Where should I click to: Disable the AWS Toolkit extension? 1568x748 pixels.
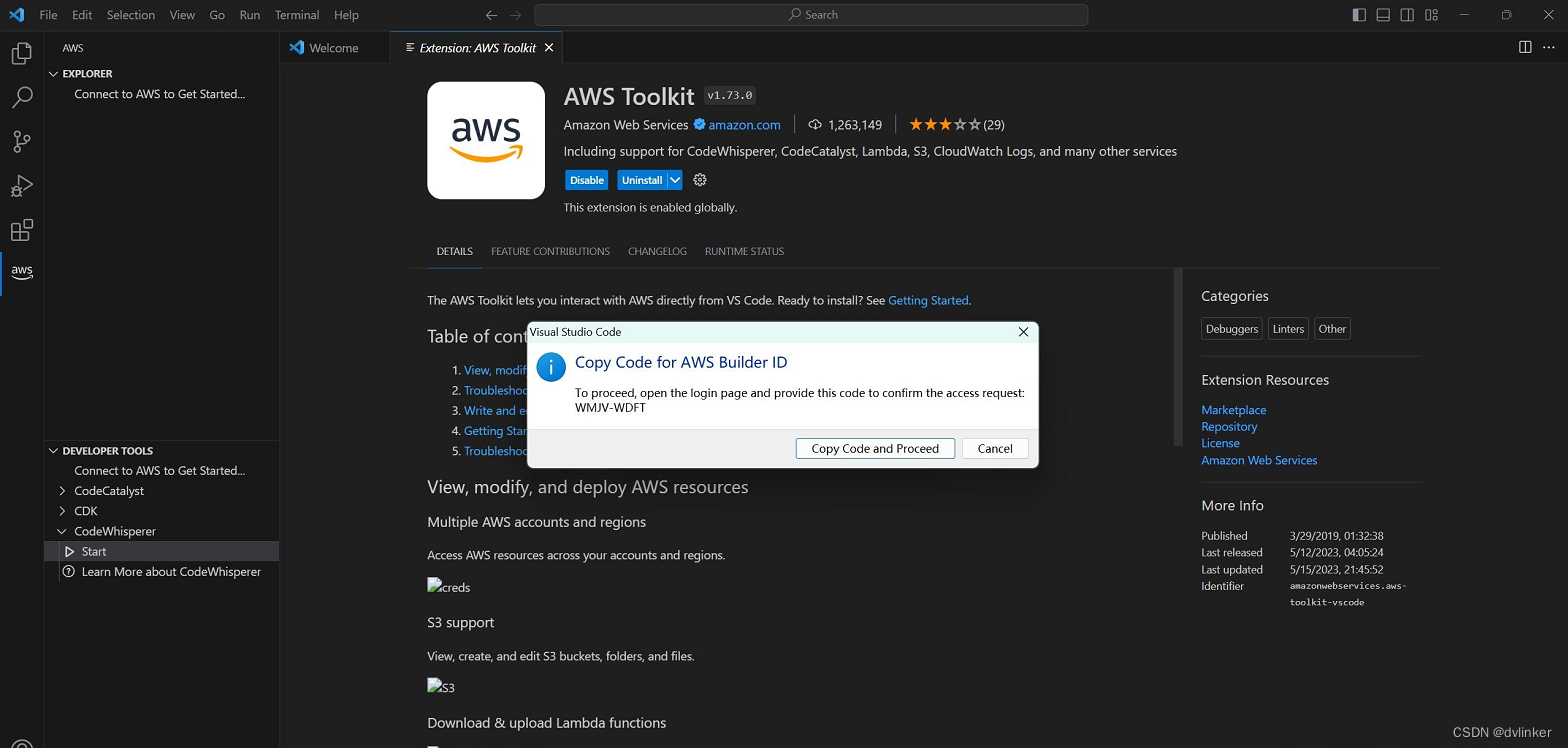tap(587, 180)
